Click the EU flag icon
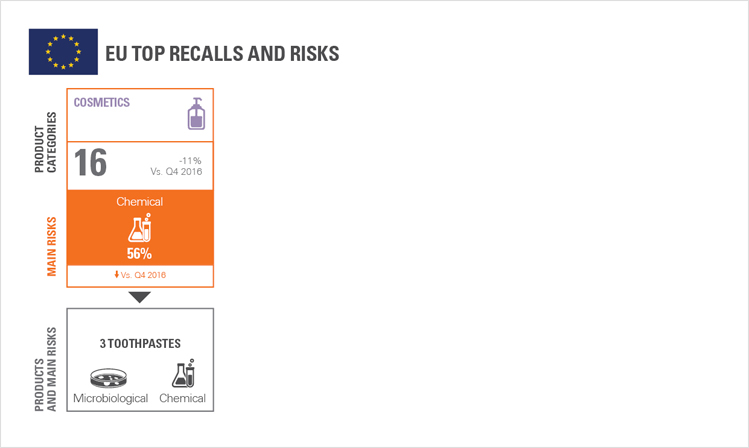This screenshot has width=749, height=448. coord(63,52)
